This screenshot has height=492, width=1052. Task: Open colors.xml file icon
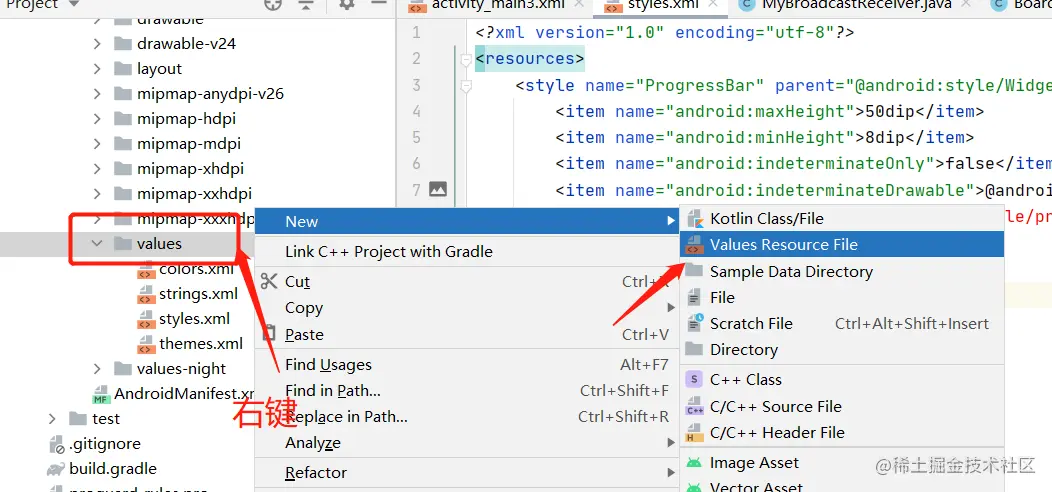pos(146,269)
